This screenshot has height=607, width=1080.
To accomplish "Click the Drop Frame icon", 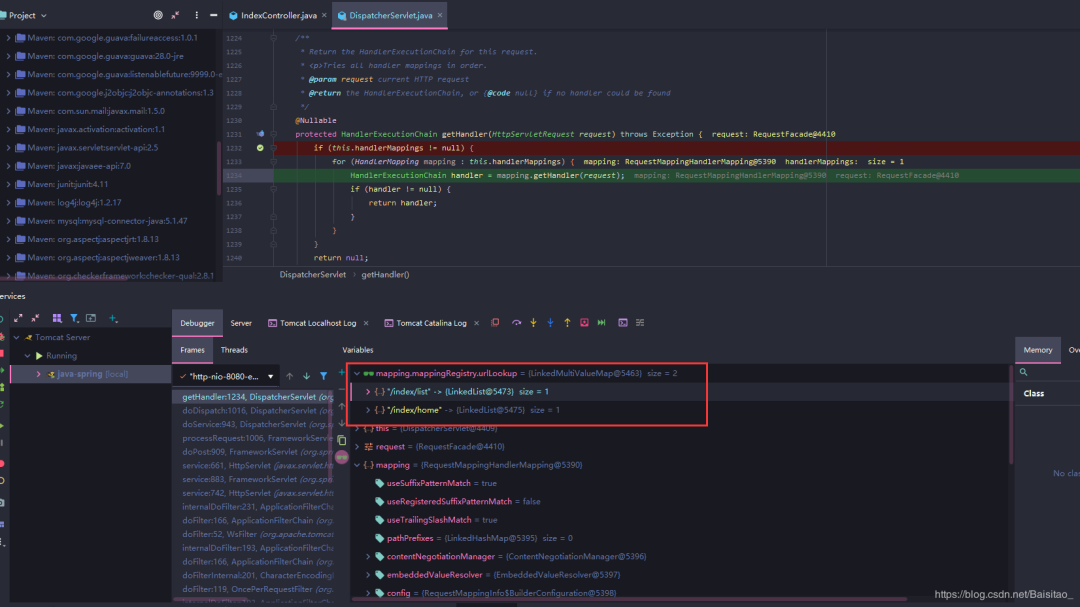I will coord(584,322).
